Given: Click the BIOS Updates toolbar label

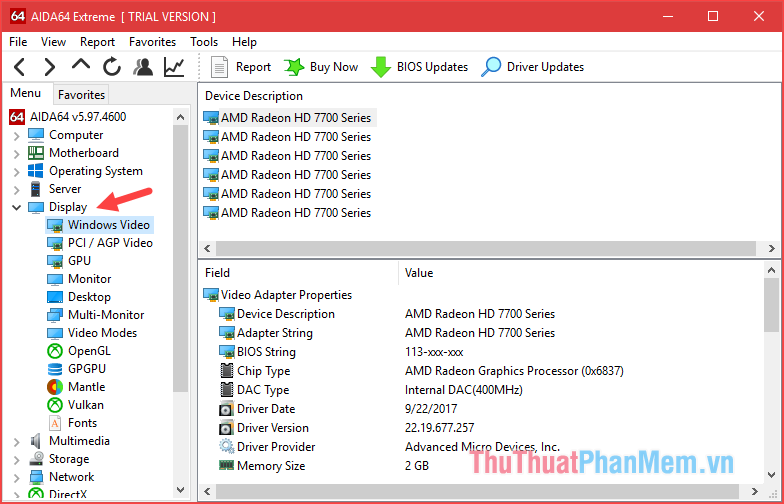Looking at the screenshot, I should point(432,67).
